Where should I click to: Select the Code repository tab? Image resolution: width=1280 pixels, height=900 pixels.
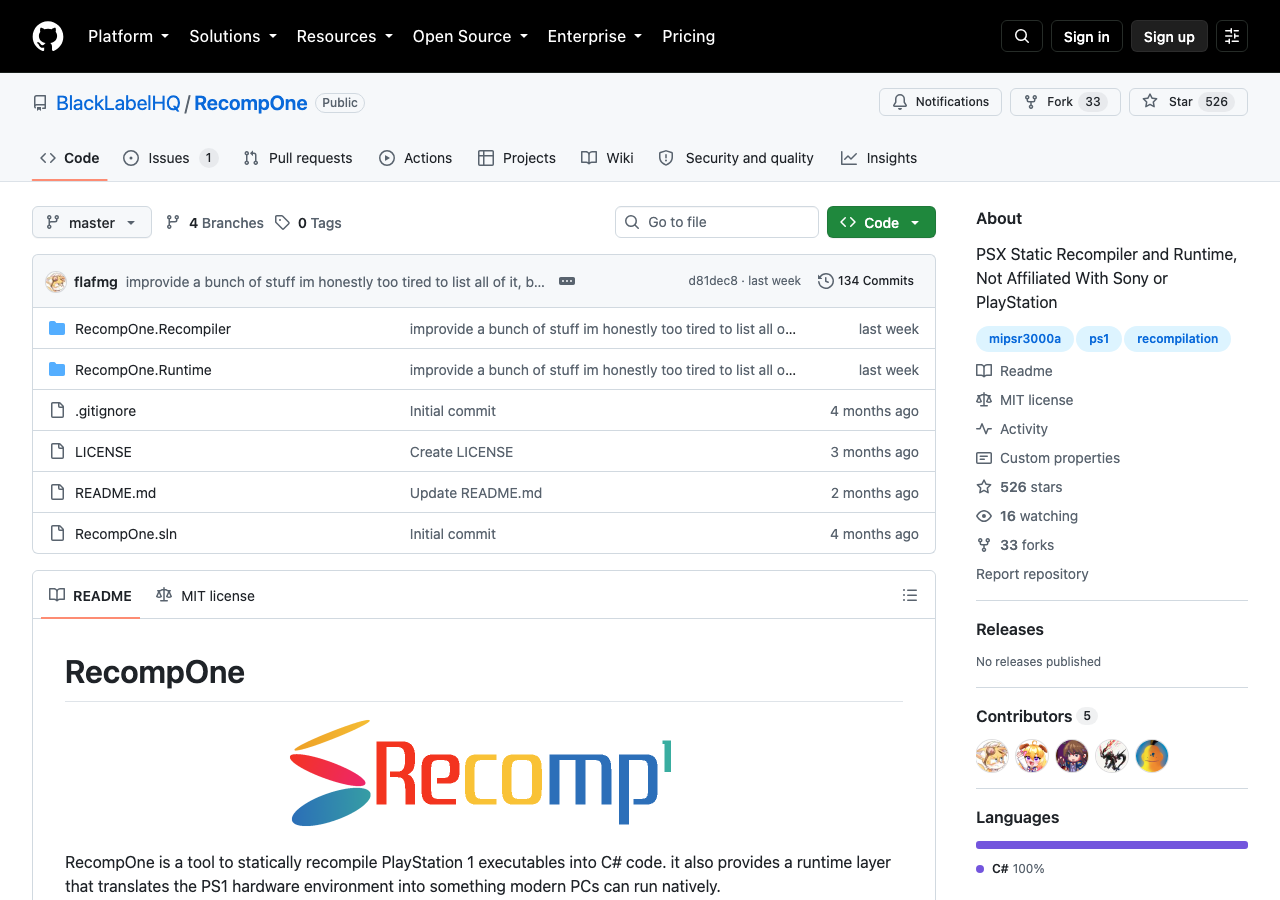pyautogui.click(x=70, y=158)
